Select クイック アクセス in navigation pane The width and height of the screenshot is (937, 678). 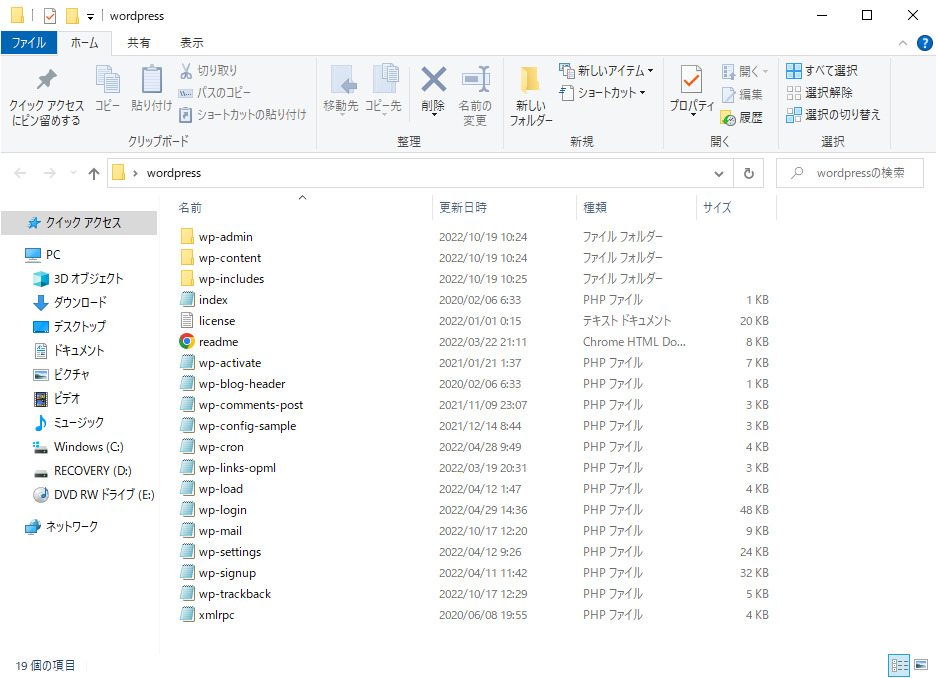click(79, 223)
